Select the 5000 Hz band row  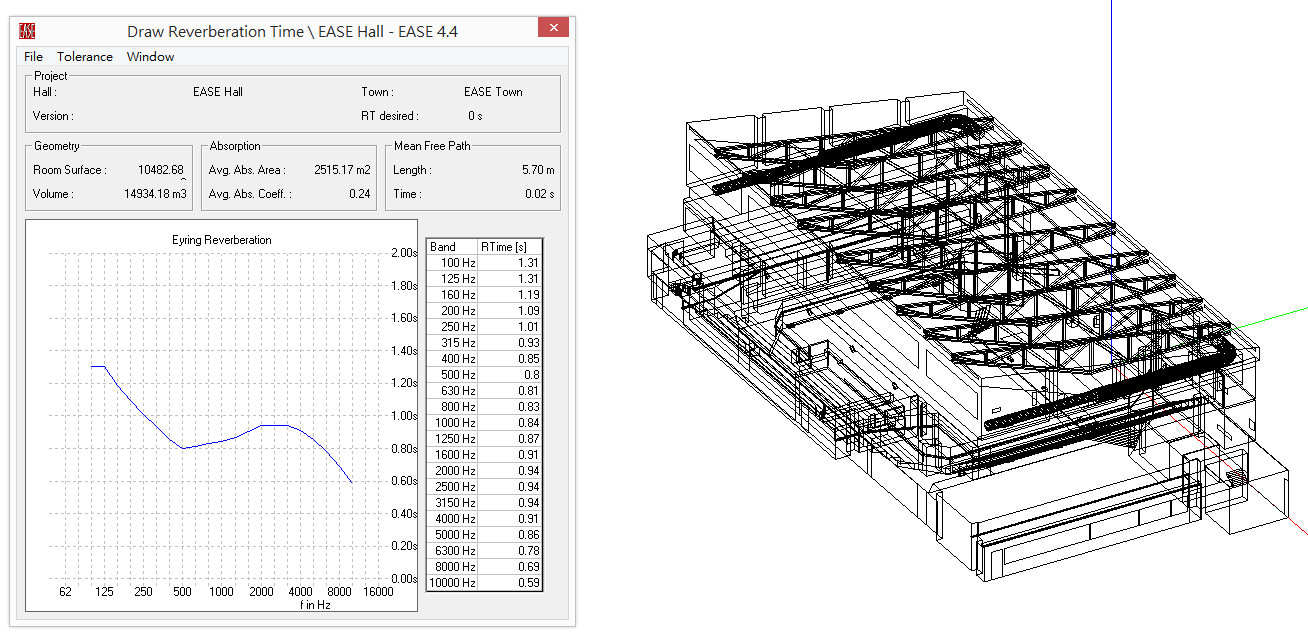[484, 535]
